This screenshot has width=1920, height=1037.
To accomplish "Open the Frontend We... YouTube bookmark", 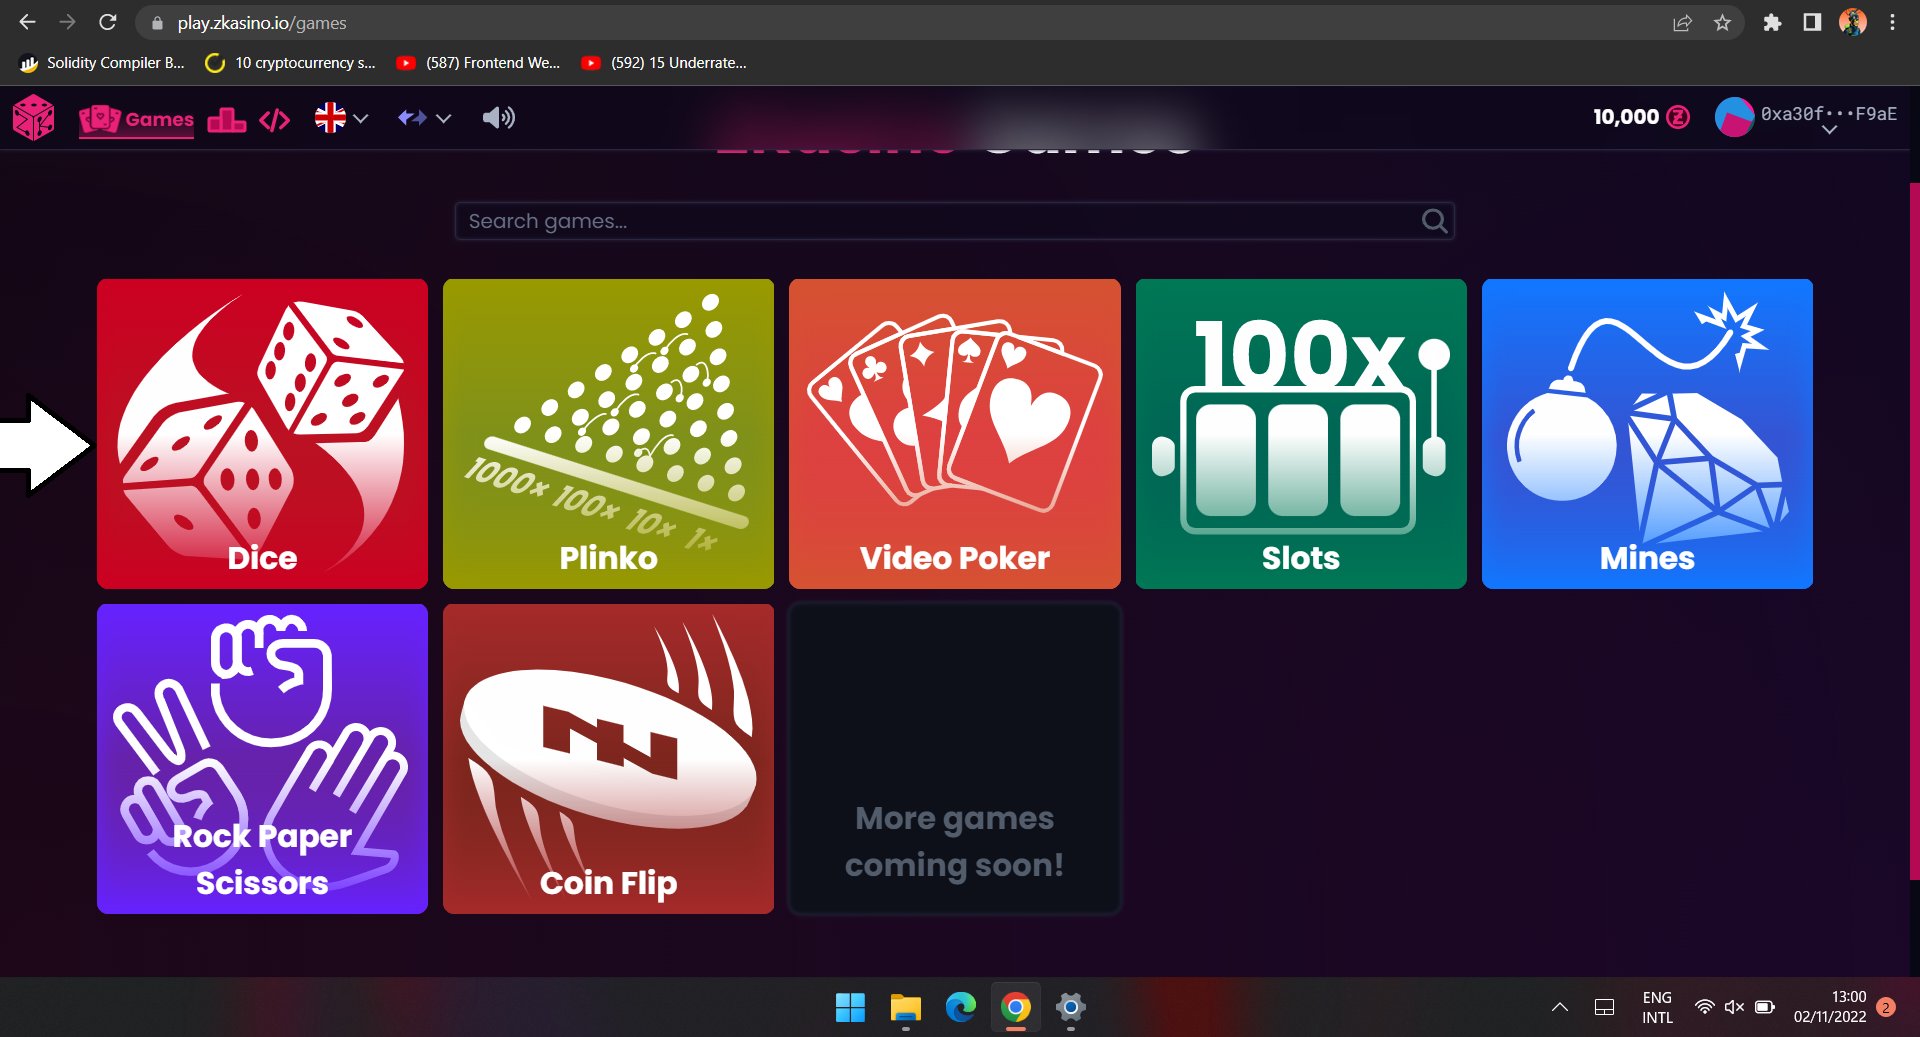I will tap(479, 62).
